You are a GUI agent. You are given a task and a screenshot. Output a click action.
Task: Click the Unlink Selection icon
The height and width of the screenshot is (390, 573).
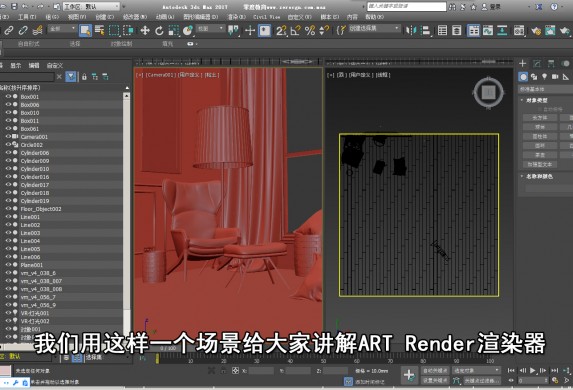(23, 30)
